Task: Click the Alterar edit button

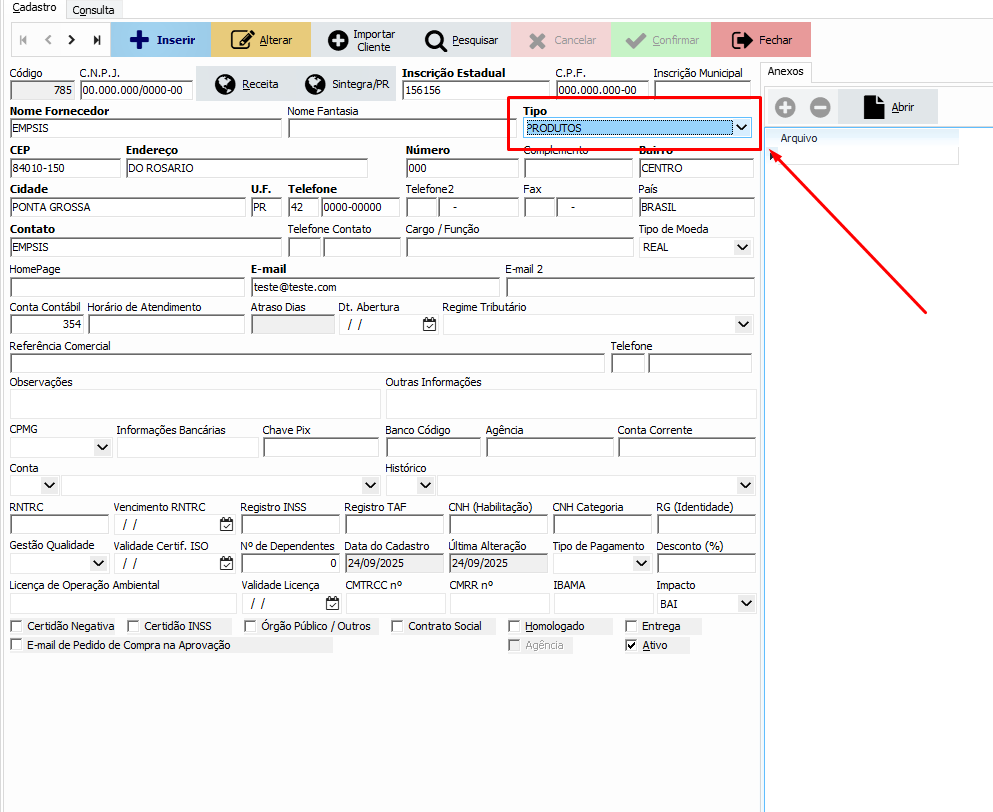Action: pyautogui.click(x=261, y=40)
